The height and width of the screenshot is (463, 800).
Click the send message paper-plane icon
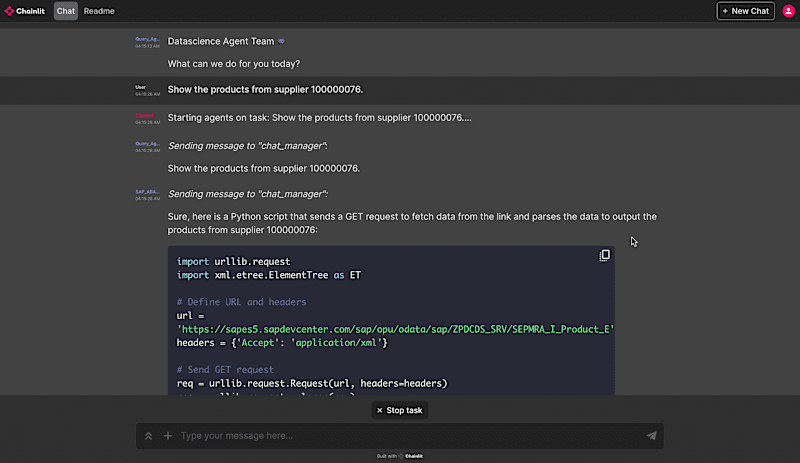click(652, 435)
